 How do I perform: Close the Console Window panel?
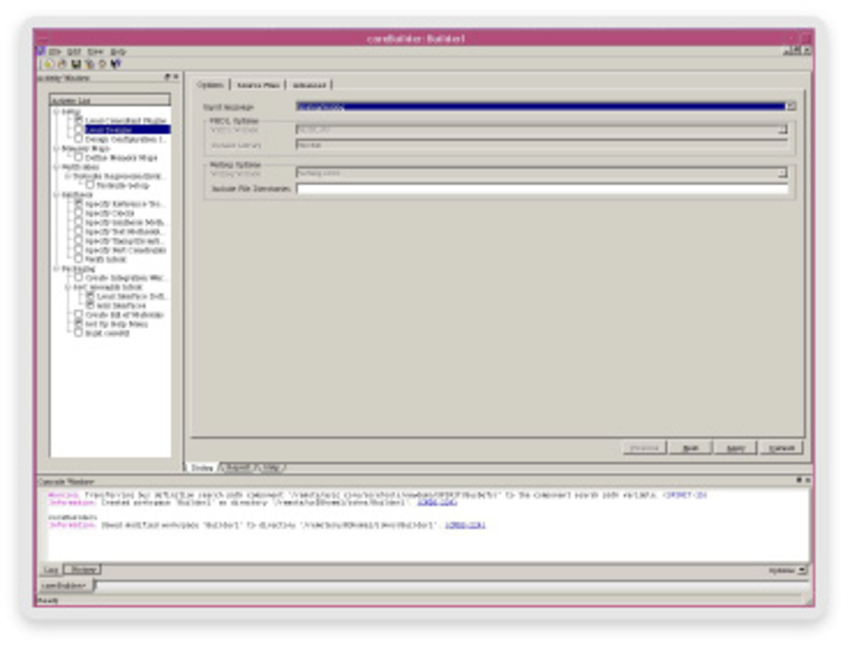[806, 481]
